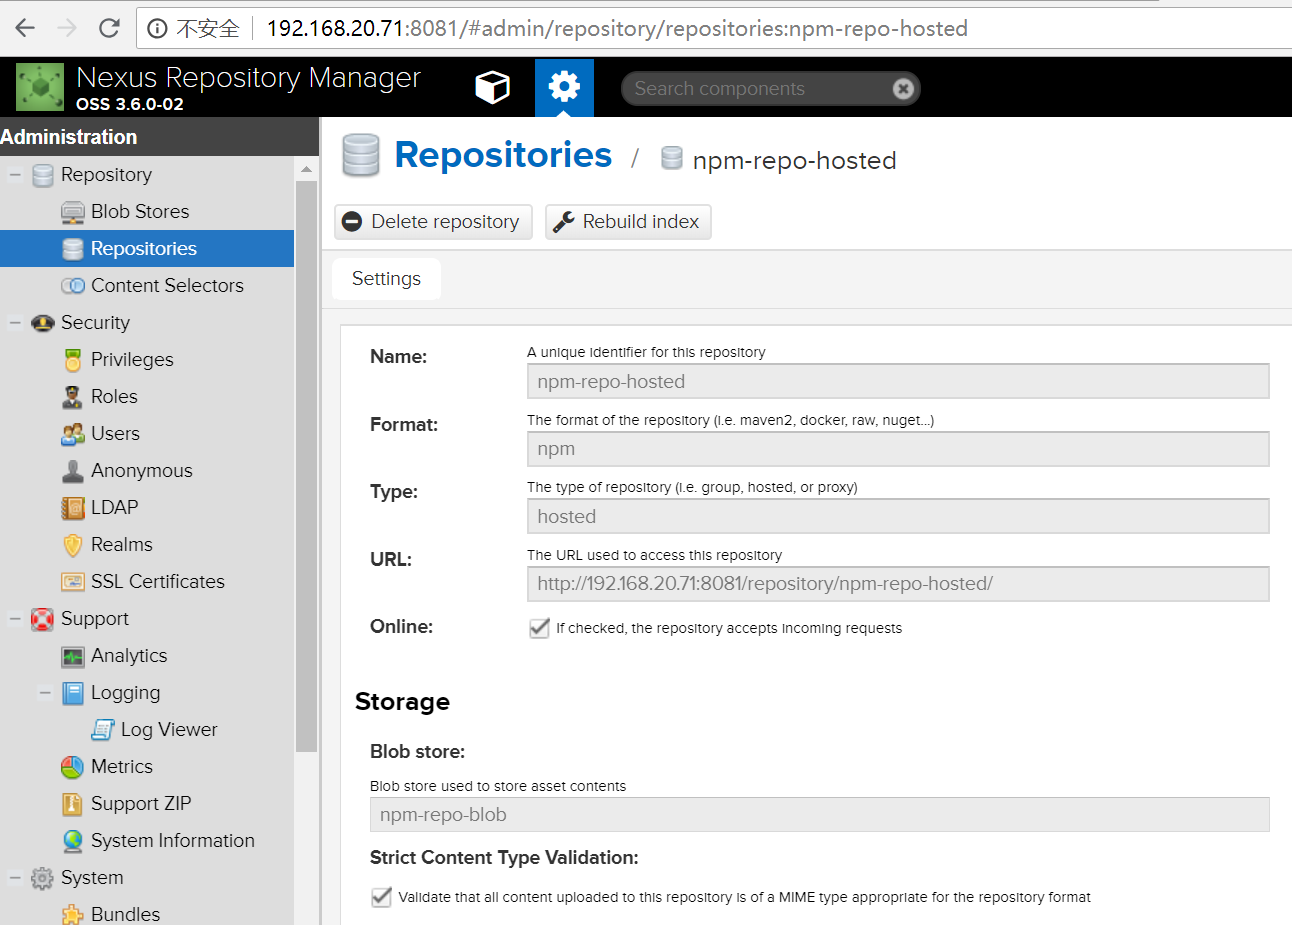The image size is (1292, 925).
Task: Click the Security hat icon
Action: (43, 323)
